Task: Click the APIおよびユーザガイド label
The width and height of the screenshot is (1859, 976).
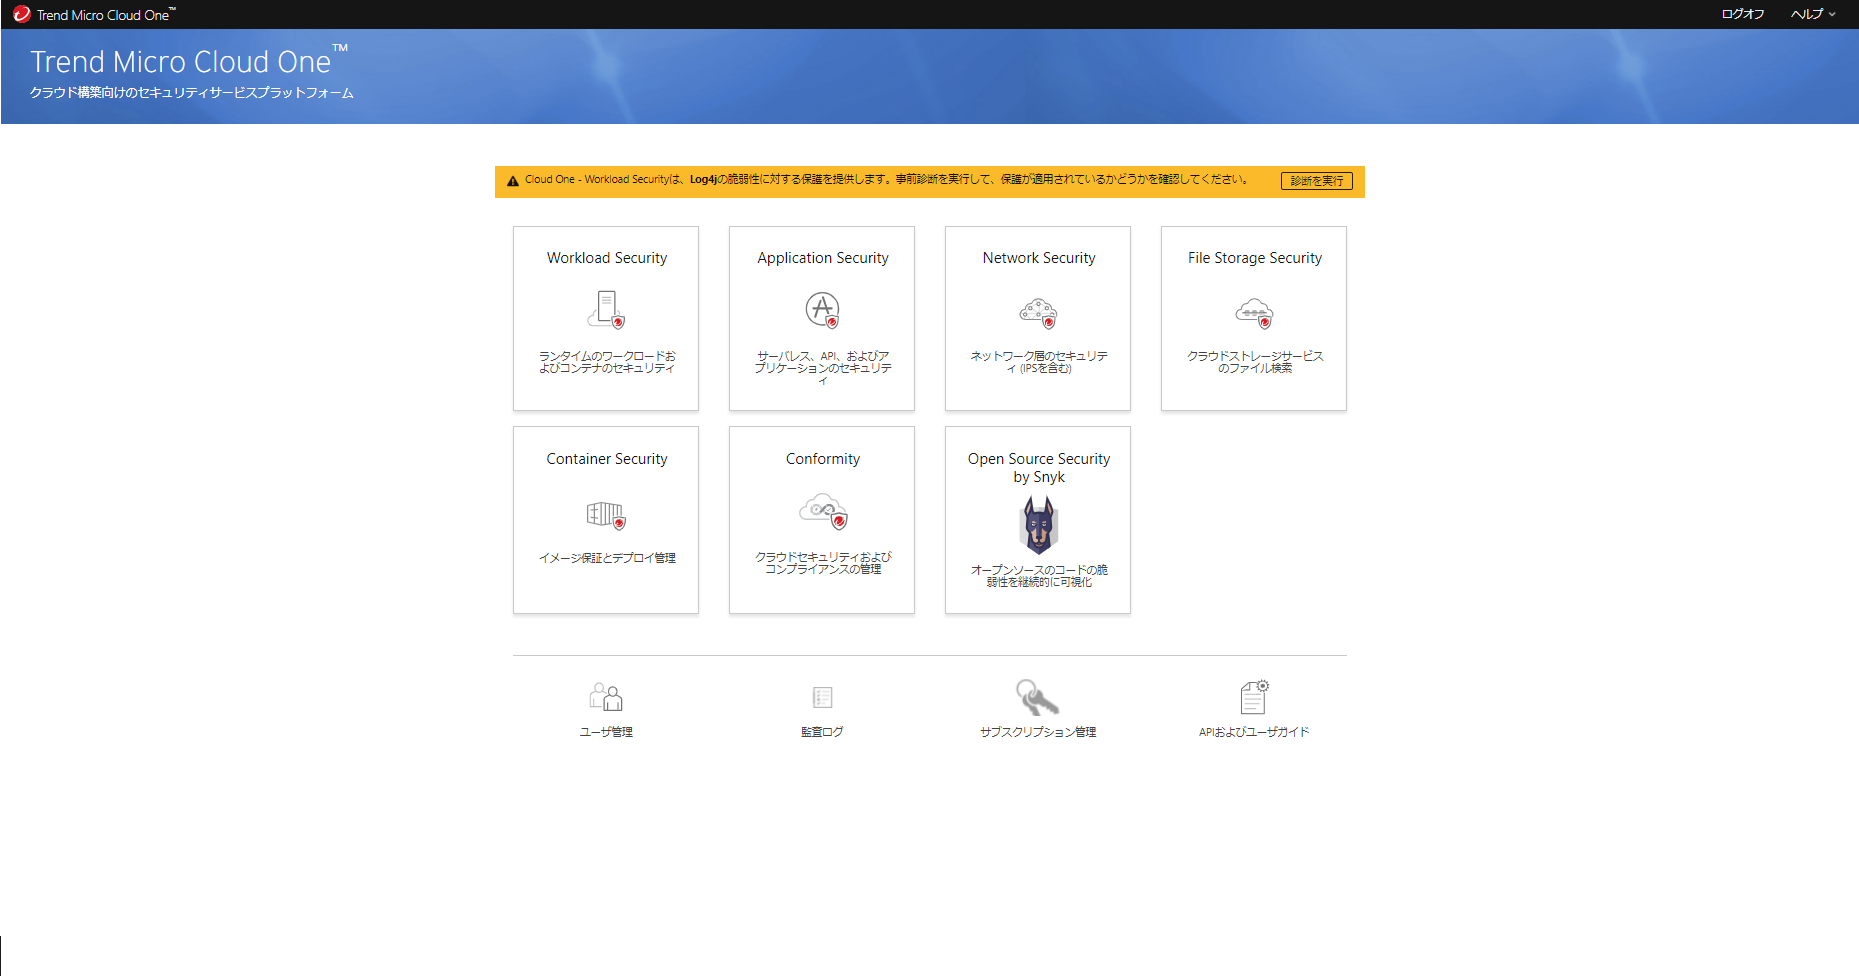Action: point(1254,732)
